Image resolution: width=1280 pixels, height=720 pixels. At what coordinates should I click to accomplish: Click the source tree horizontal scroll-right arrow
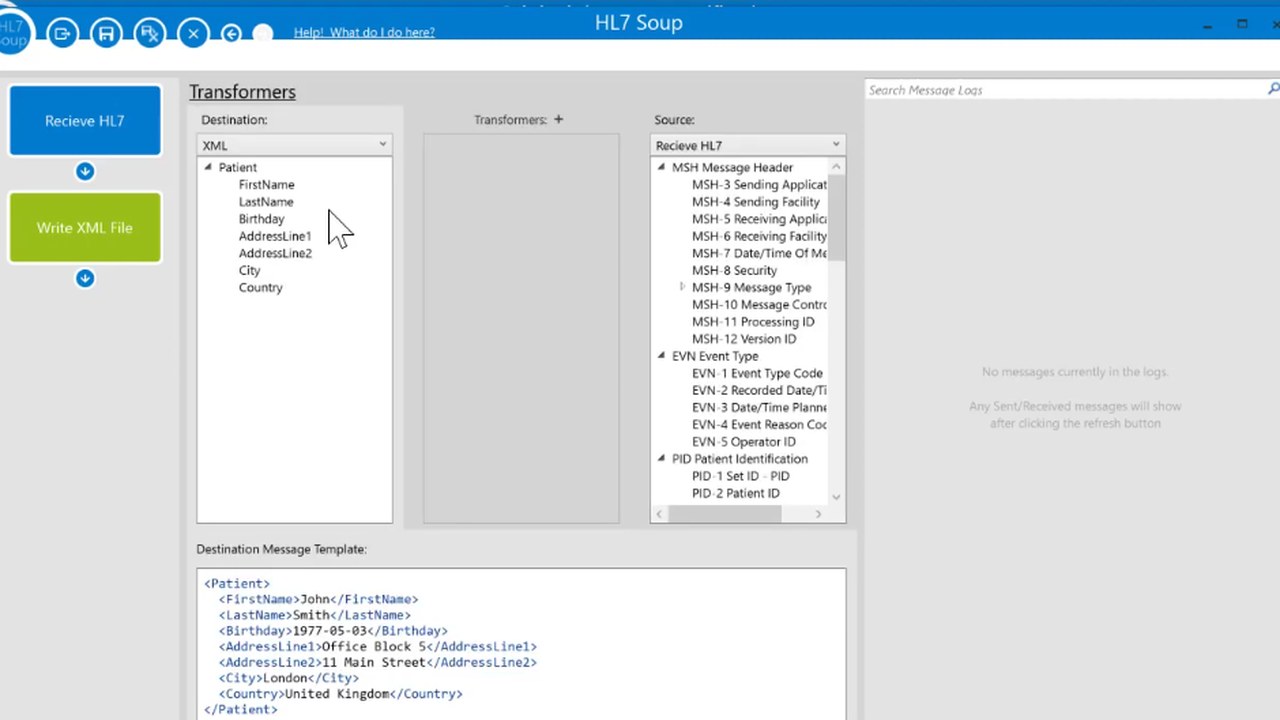(818, 514)
